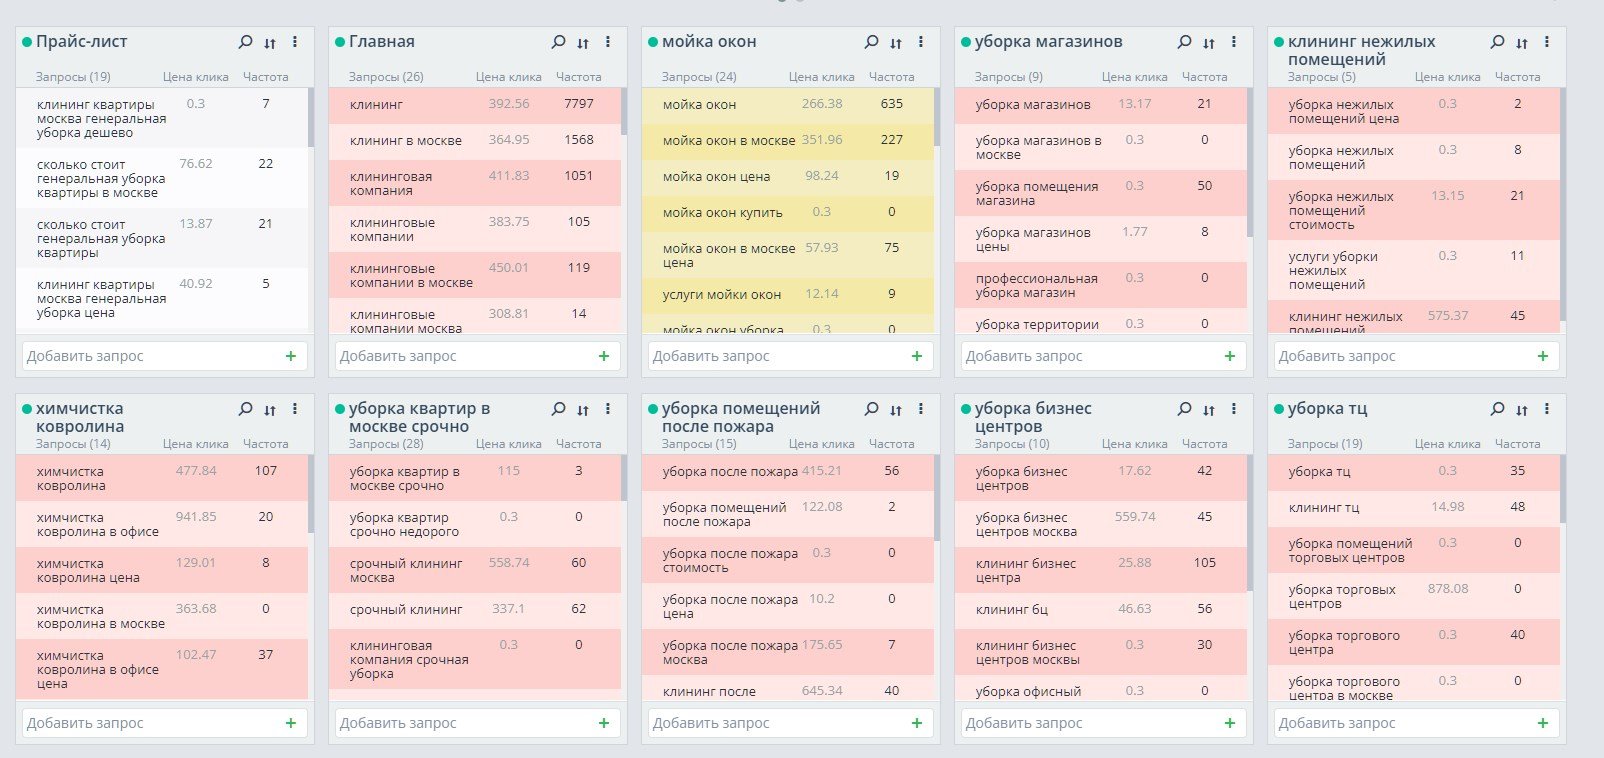
Task: Add query with plus icon in уборка бизнес центров
Action: click(x=1229, y=723)
